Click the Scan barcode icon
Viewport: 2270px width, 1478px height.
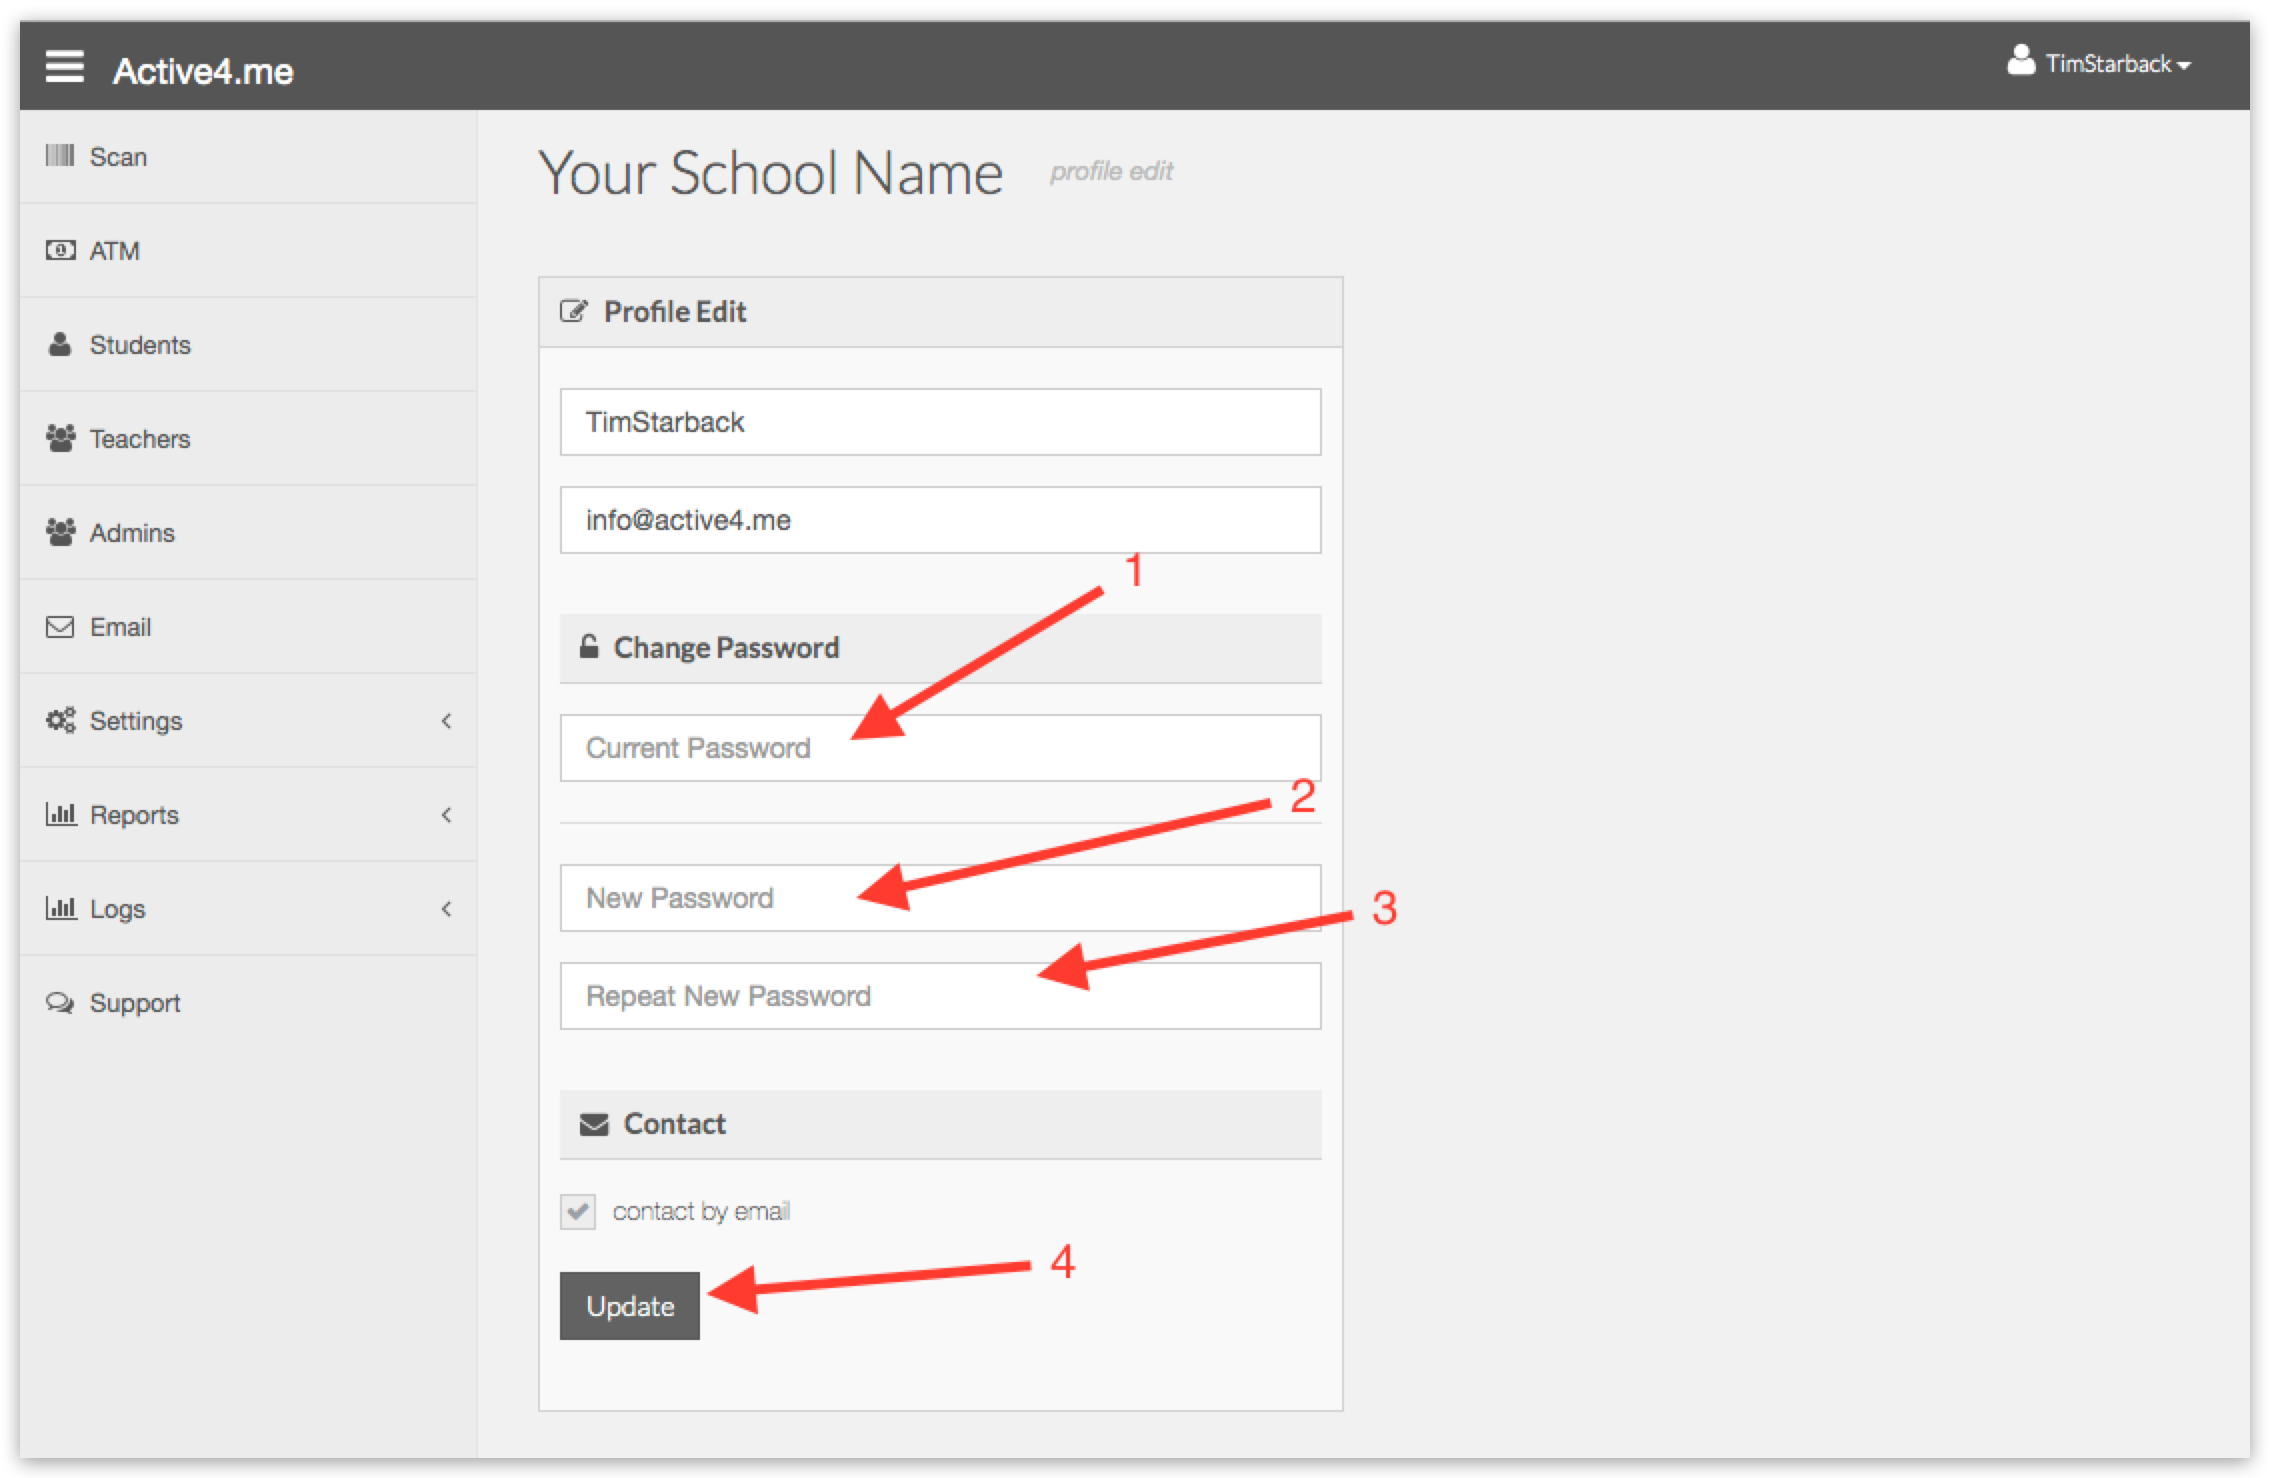[60, 156]
